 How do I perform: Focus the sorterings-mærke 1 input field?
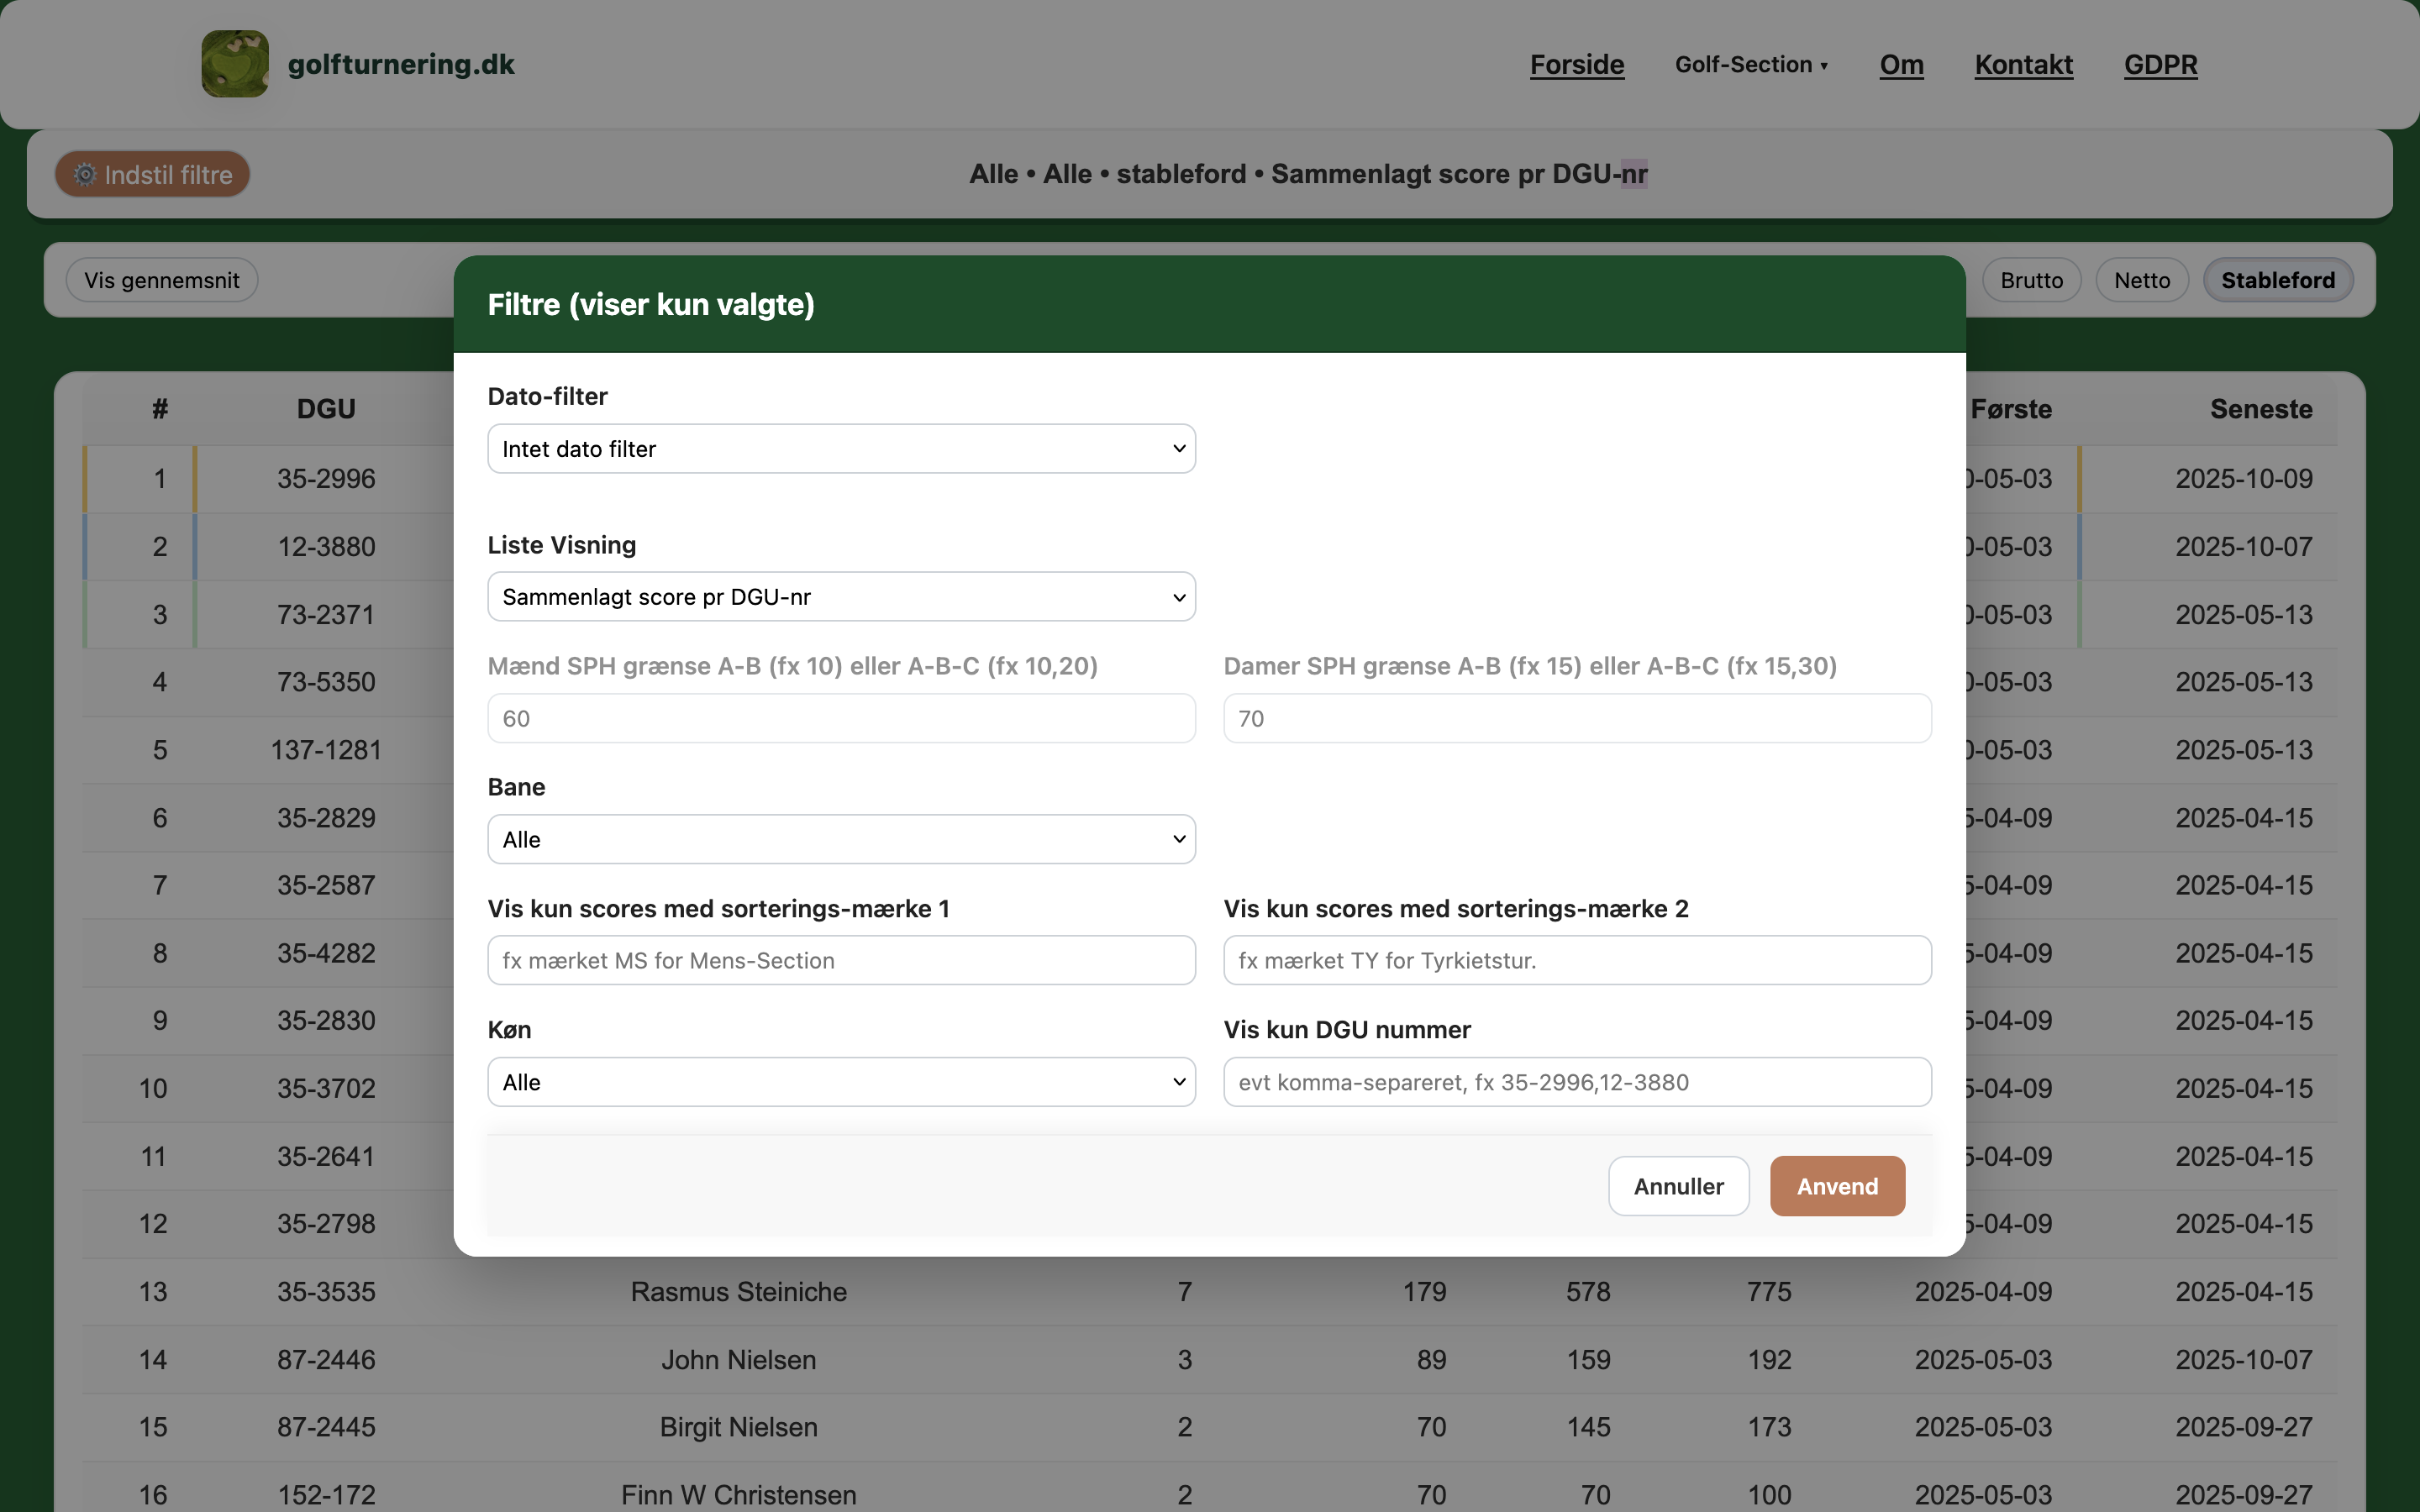(841, 960)
